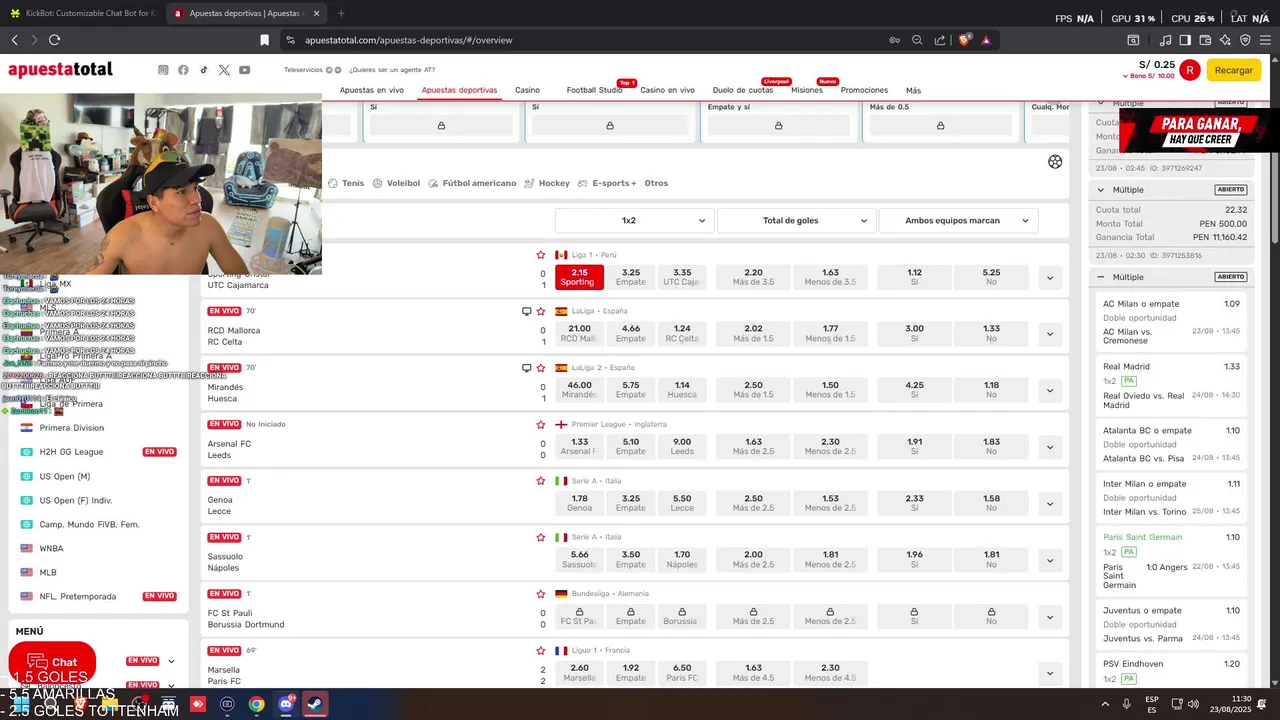Select 21.00 RCD Mallorca odds button
1280x720 pixels.
pos(579,333)
